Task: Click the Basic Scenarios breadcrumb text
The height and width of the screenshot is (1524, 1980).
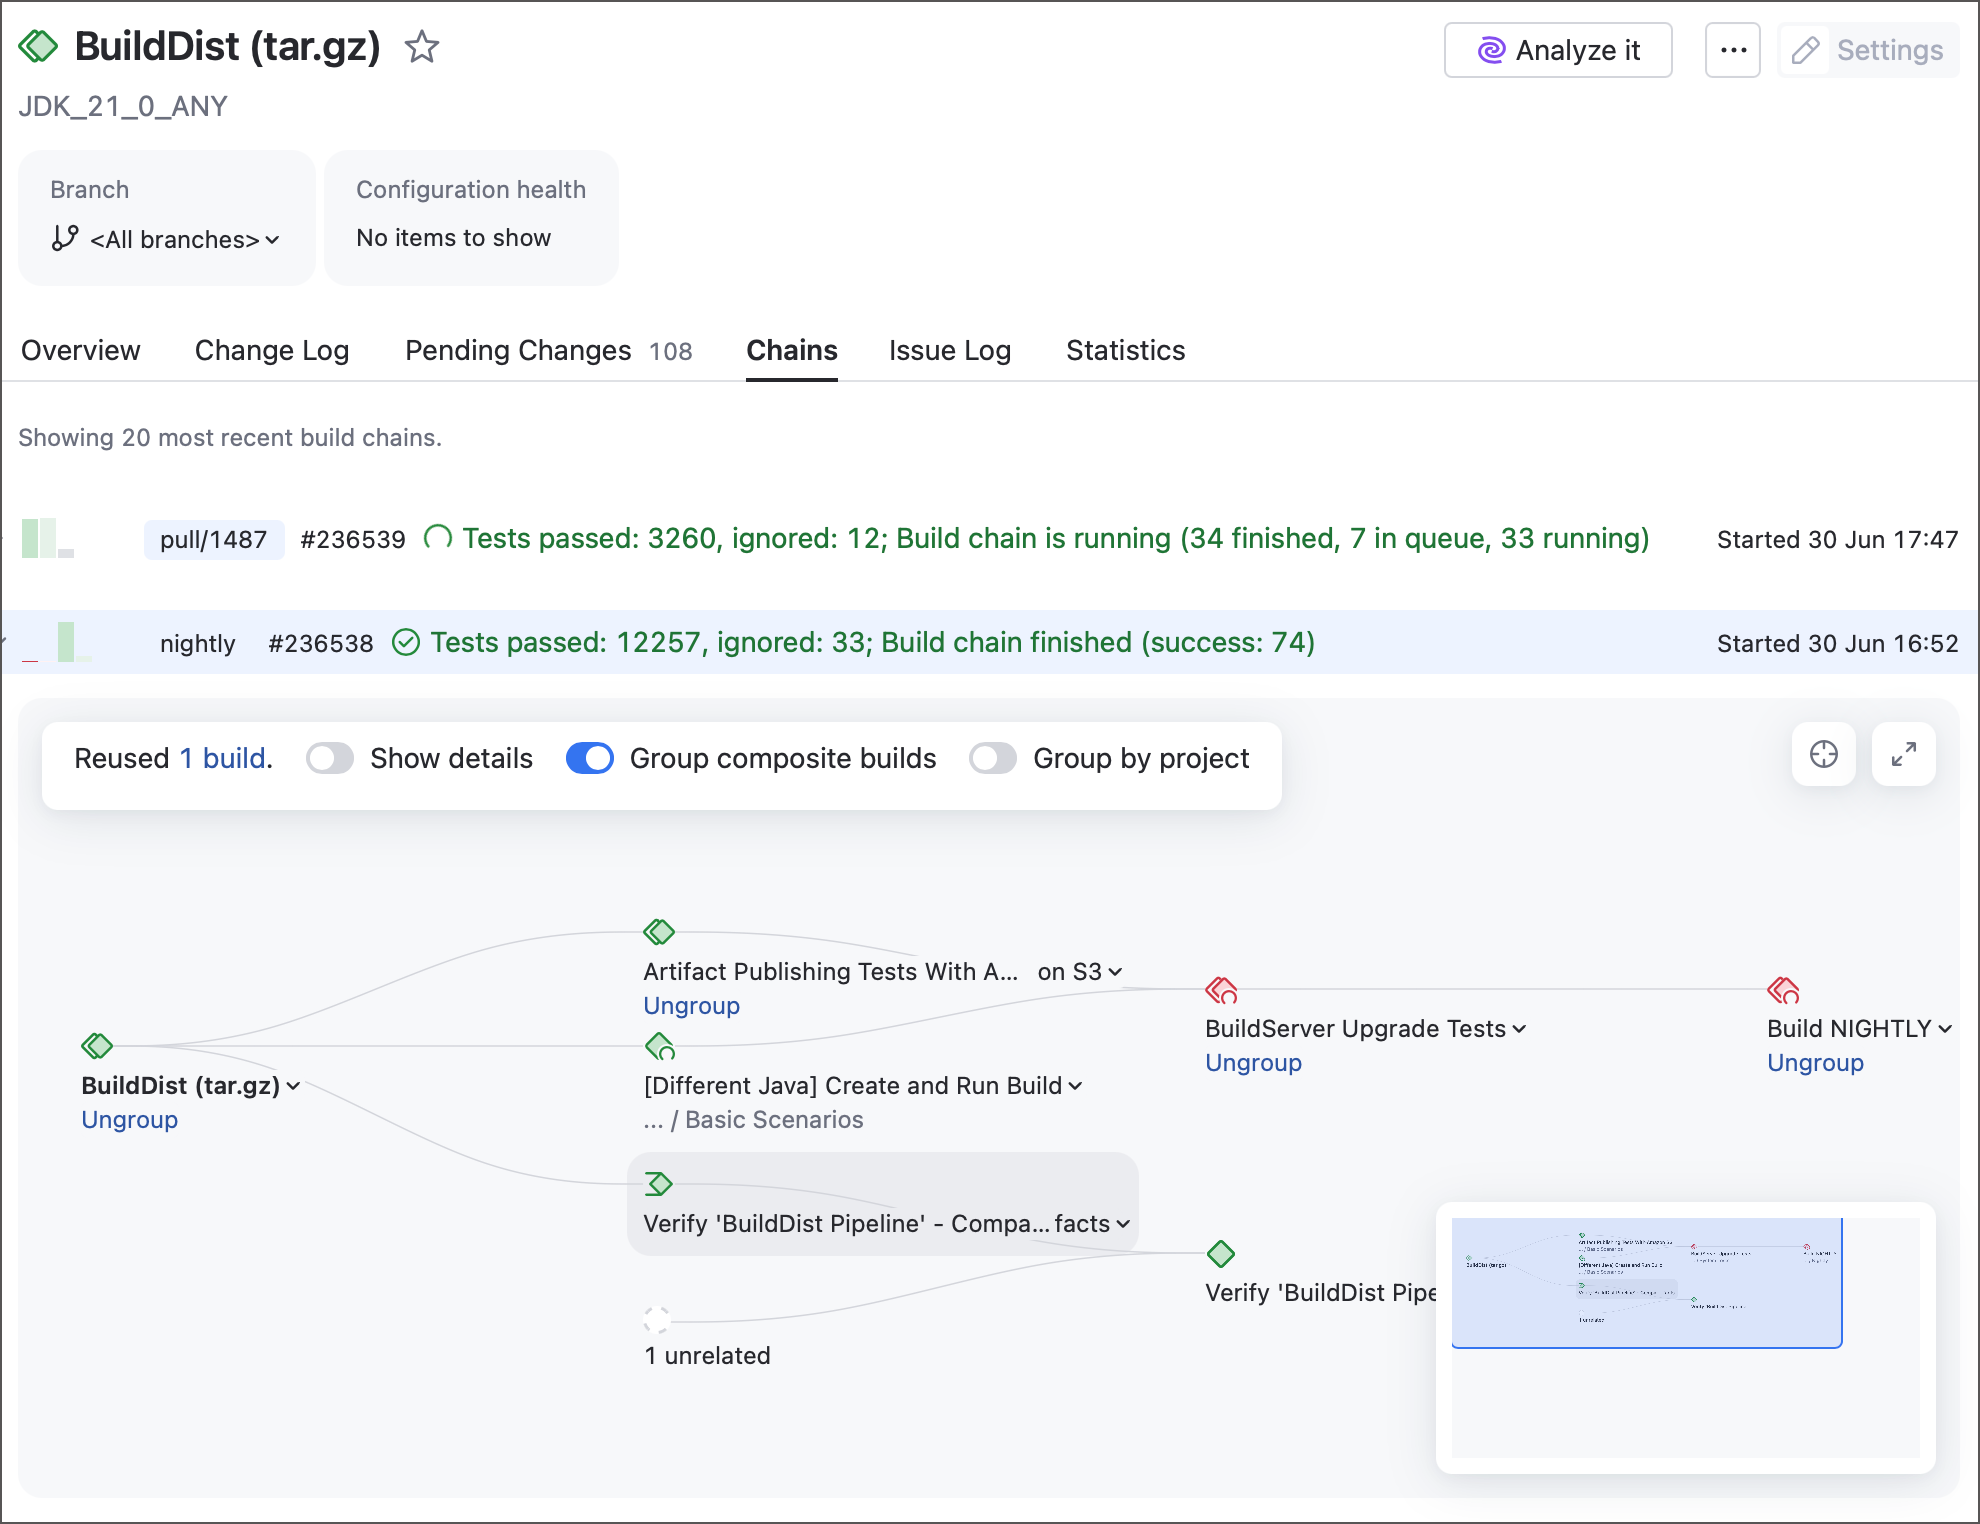Action: coord(774,1120)
